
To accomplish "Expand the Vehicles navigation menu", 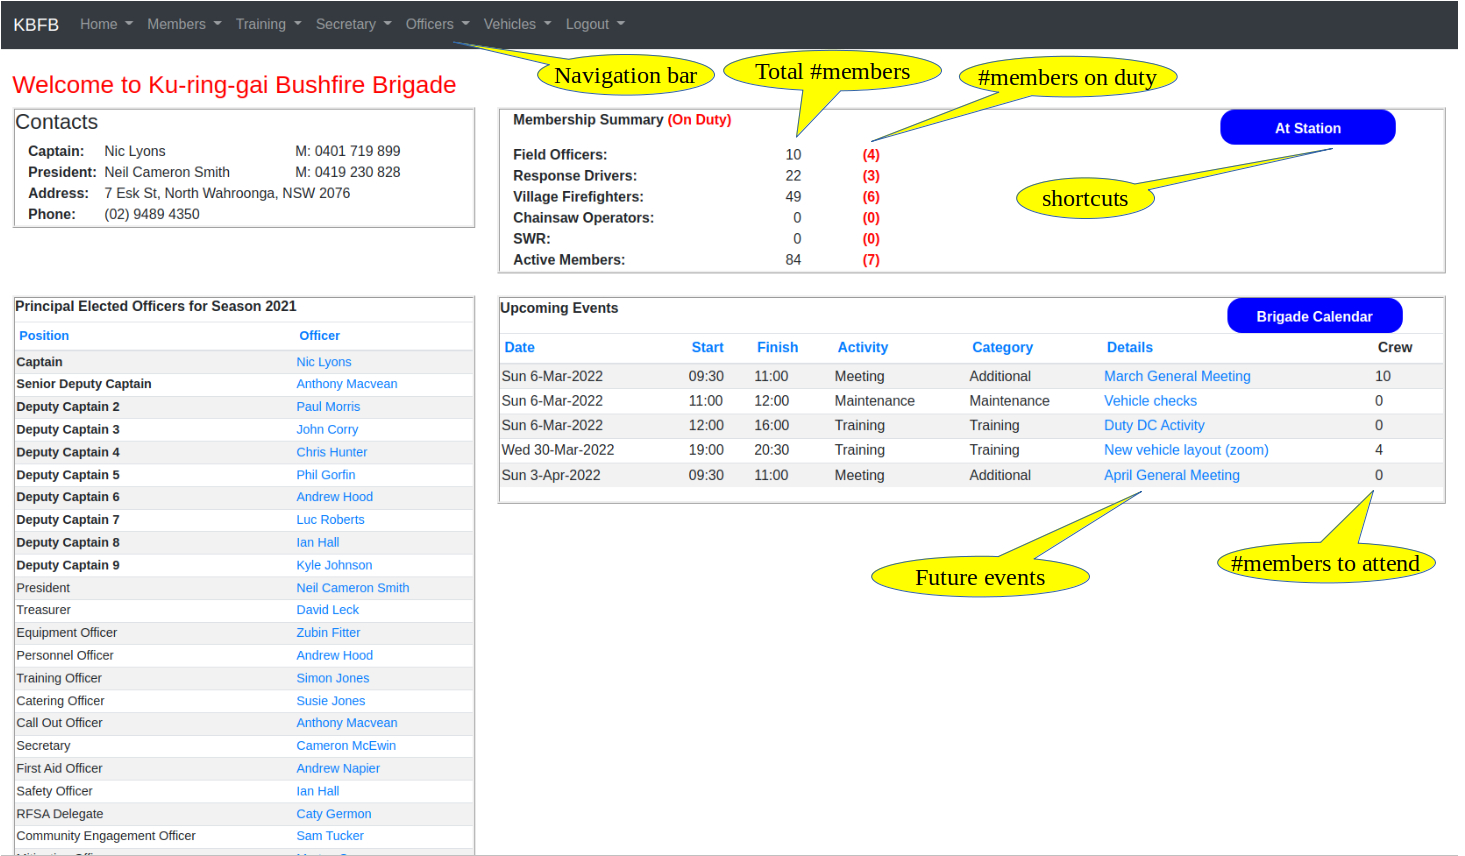I will point(517,24).
